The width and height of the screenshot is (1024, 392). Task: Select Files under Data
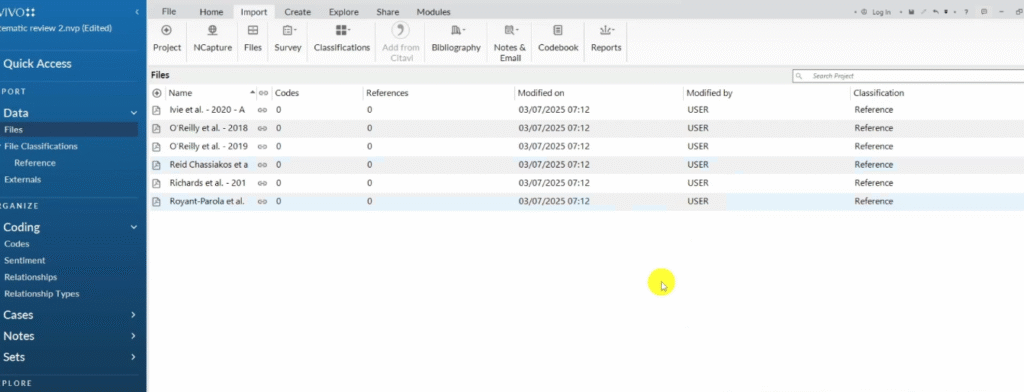pyautogui.click(x=13, y=129)
